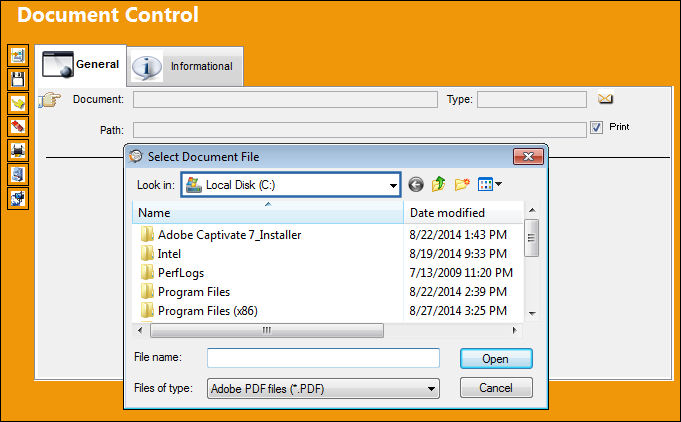The image size is (681, 422).
Task: Go up one folder level
Action: coord(439,184)
